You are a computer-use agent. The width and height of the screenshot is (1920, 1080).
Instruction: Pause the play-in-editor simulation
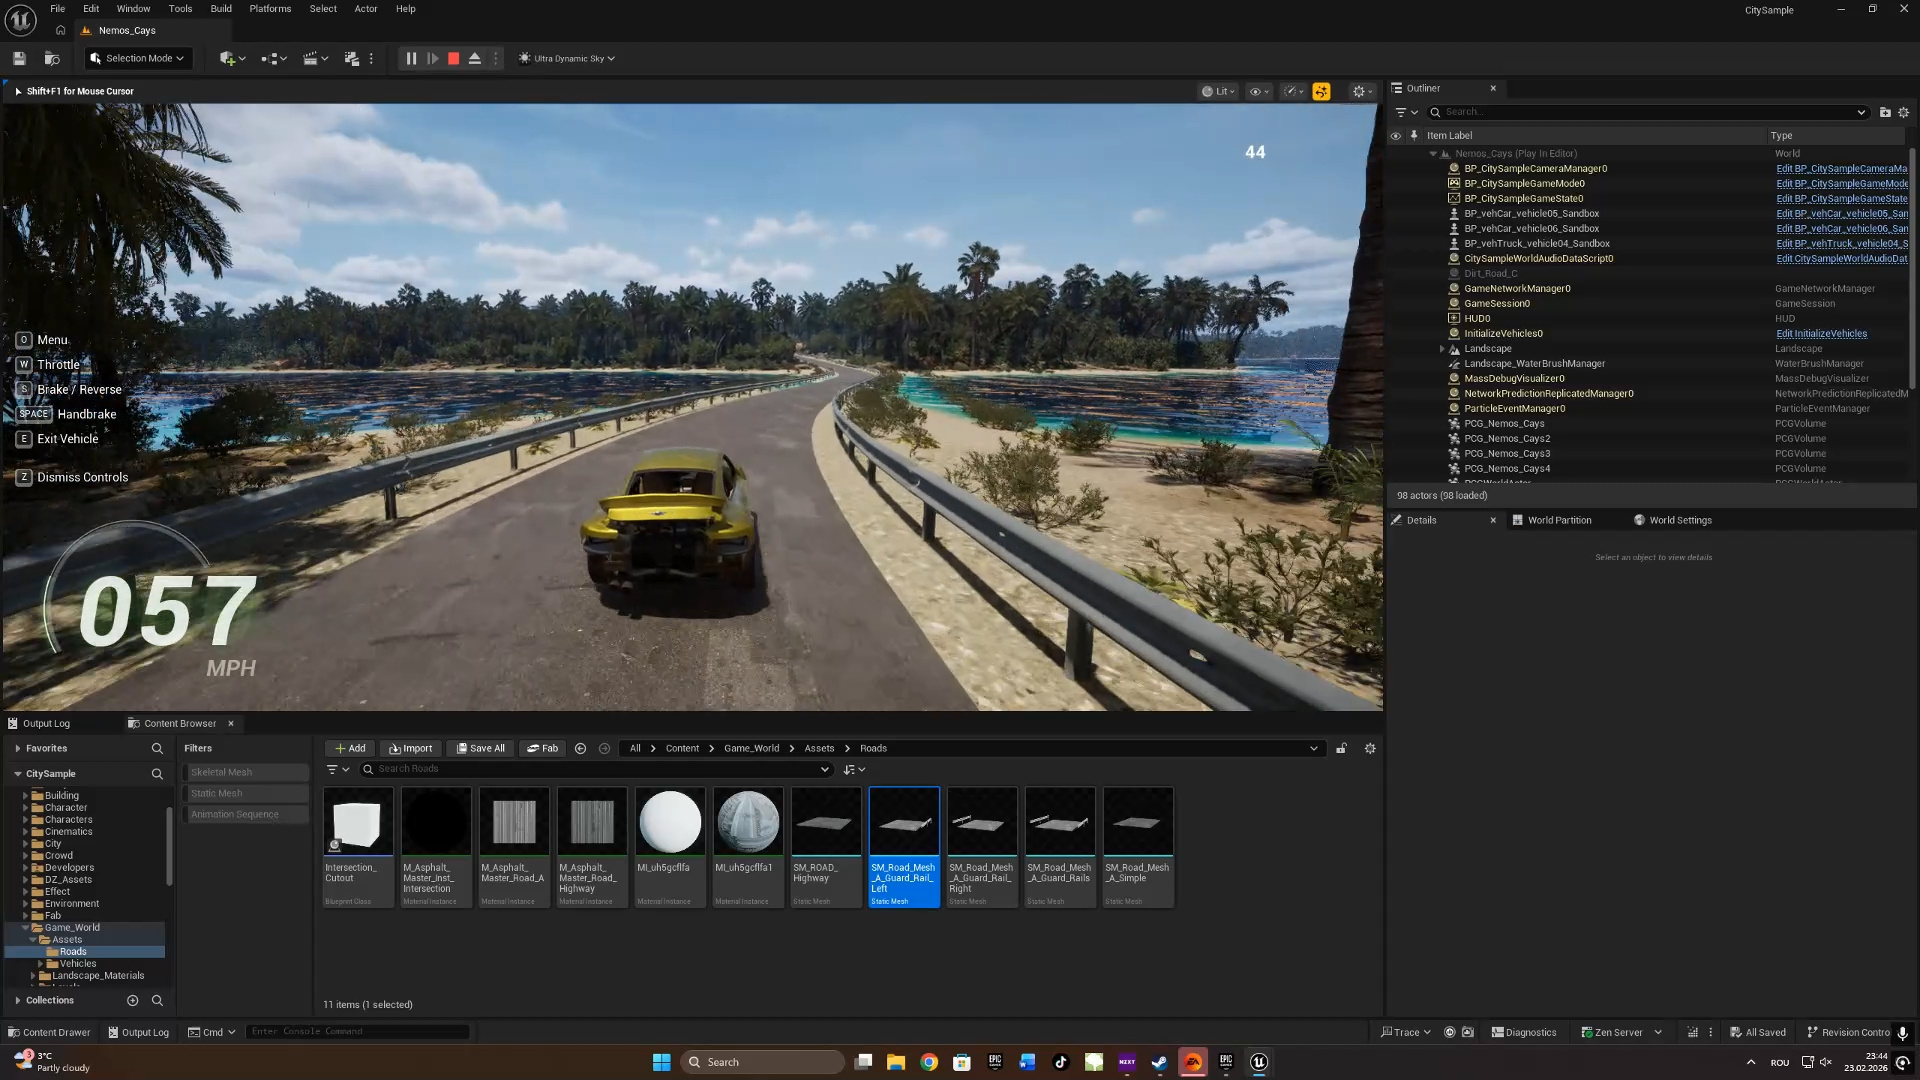pos(411,59)
